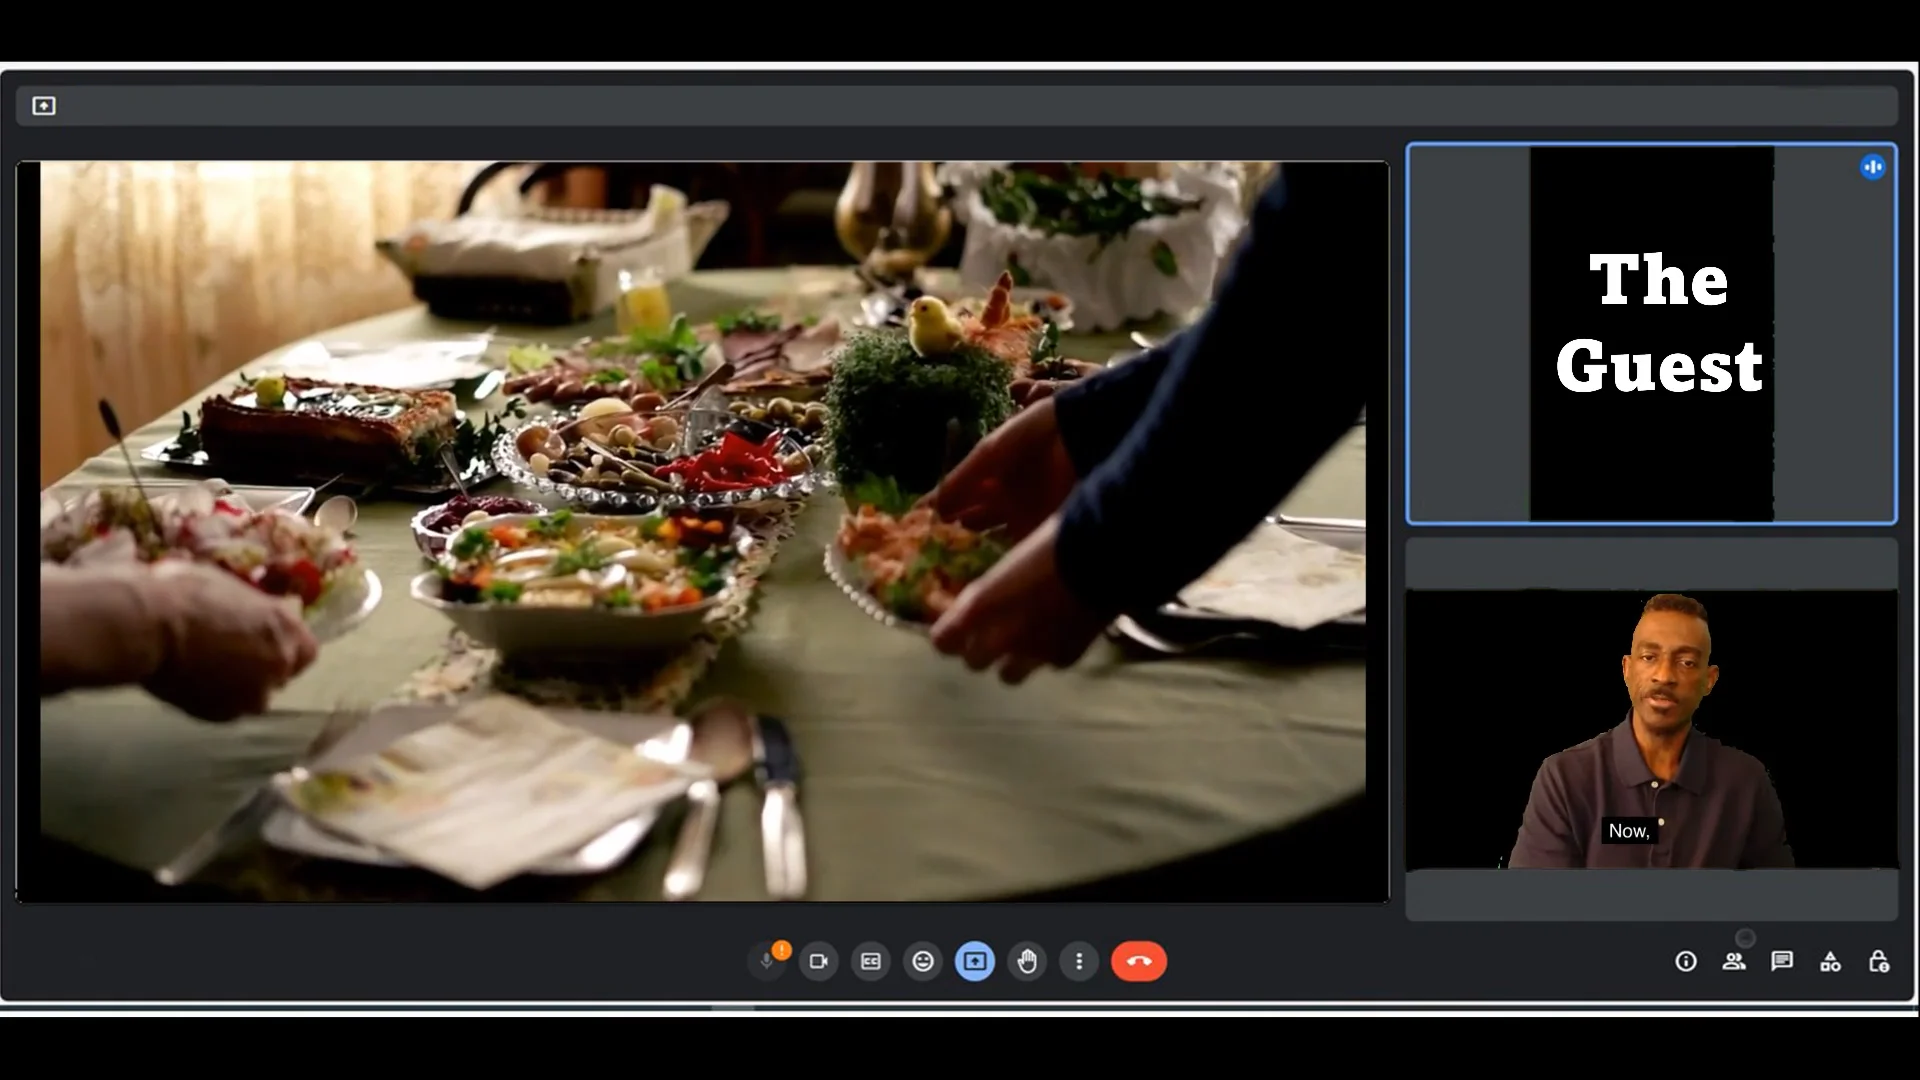Leave the call with the red button
Image resolution: width=1920 pixels, height=1080 pixels.
(1139, 961)
